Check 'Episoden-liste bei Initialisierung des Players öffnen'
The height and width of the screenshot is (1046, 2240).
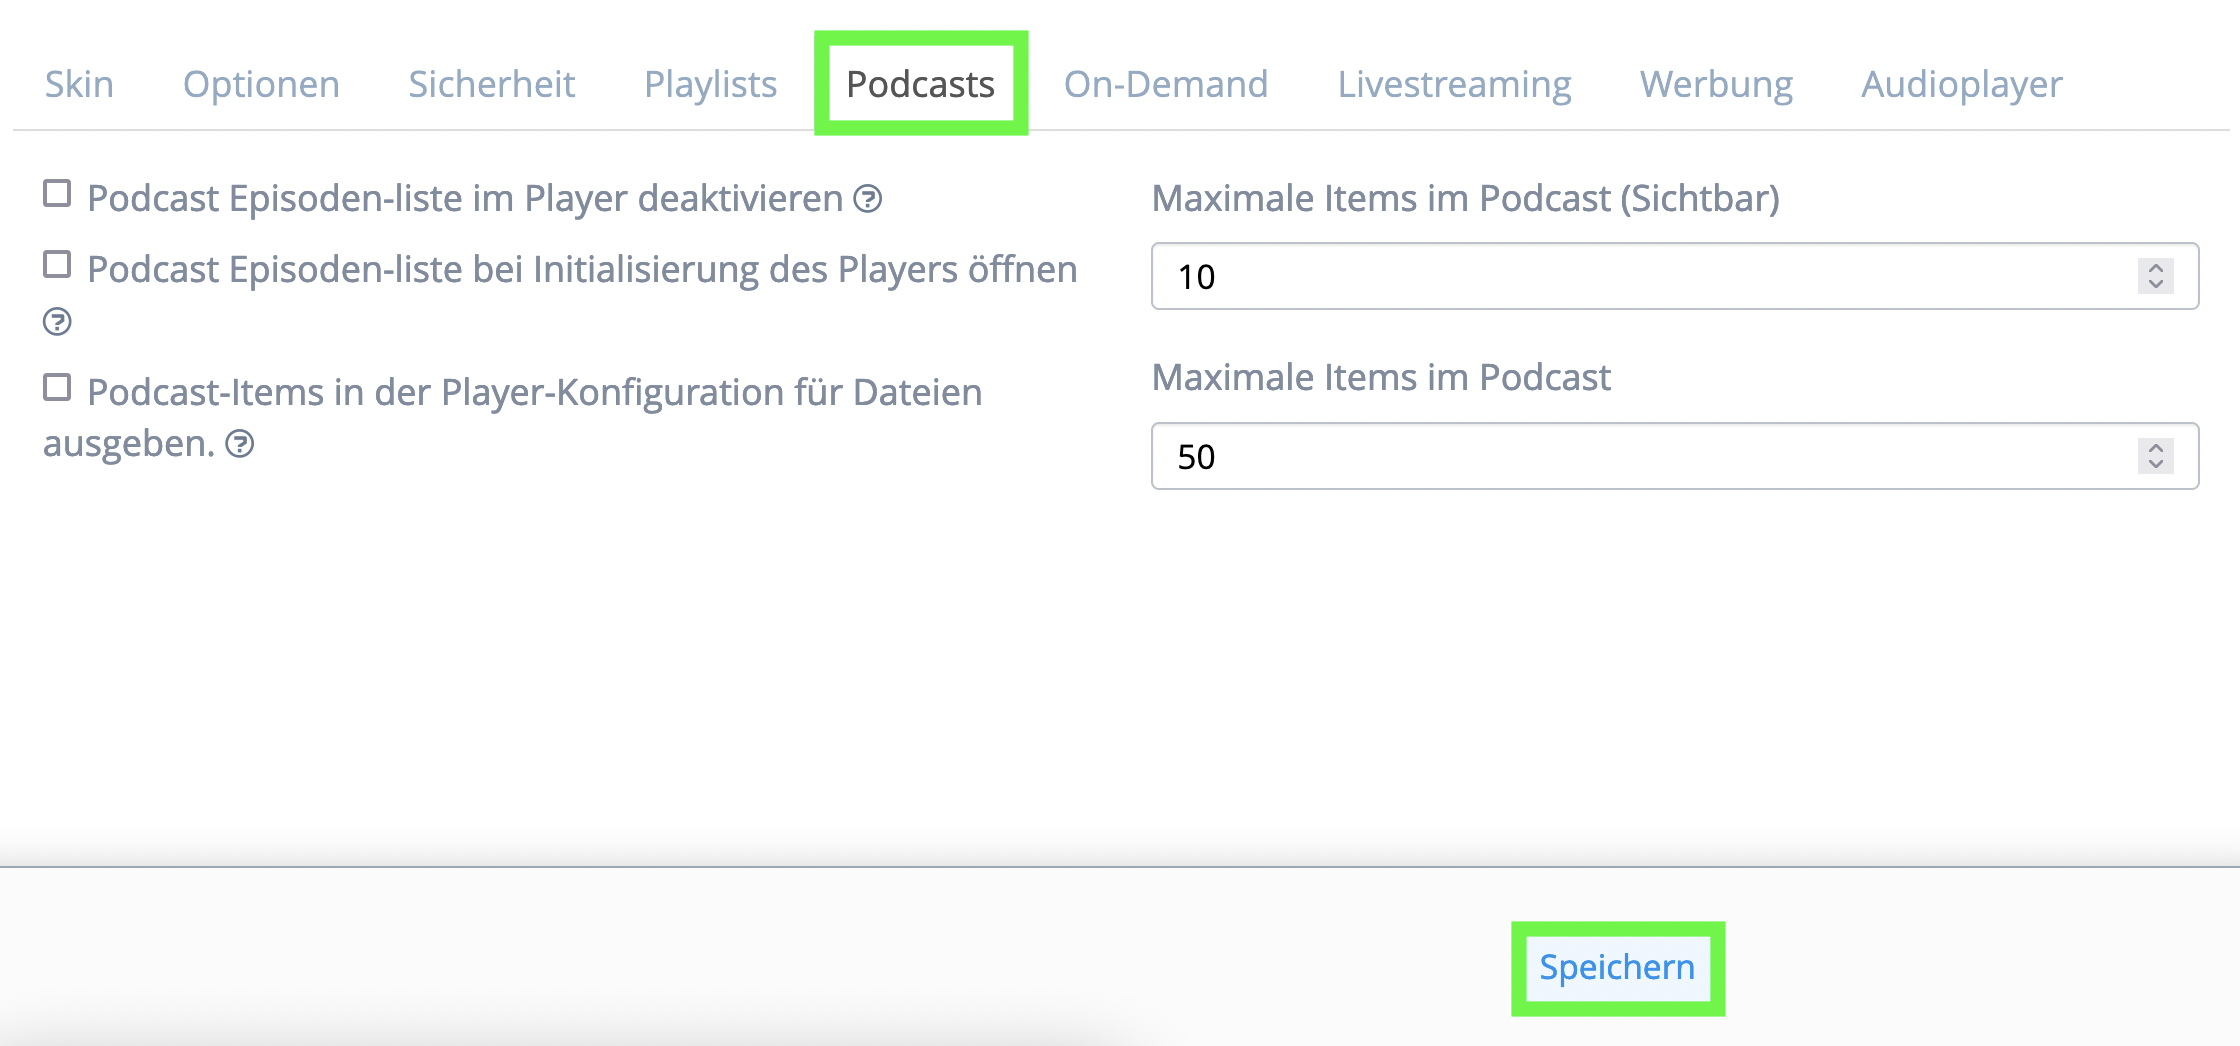(x=57, y=264)
